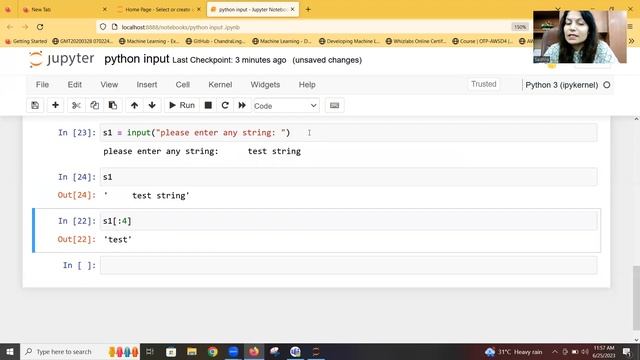Cut selected cells with scissors icon
This screenshot has width=640, height=360.
tap(76, 105)
